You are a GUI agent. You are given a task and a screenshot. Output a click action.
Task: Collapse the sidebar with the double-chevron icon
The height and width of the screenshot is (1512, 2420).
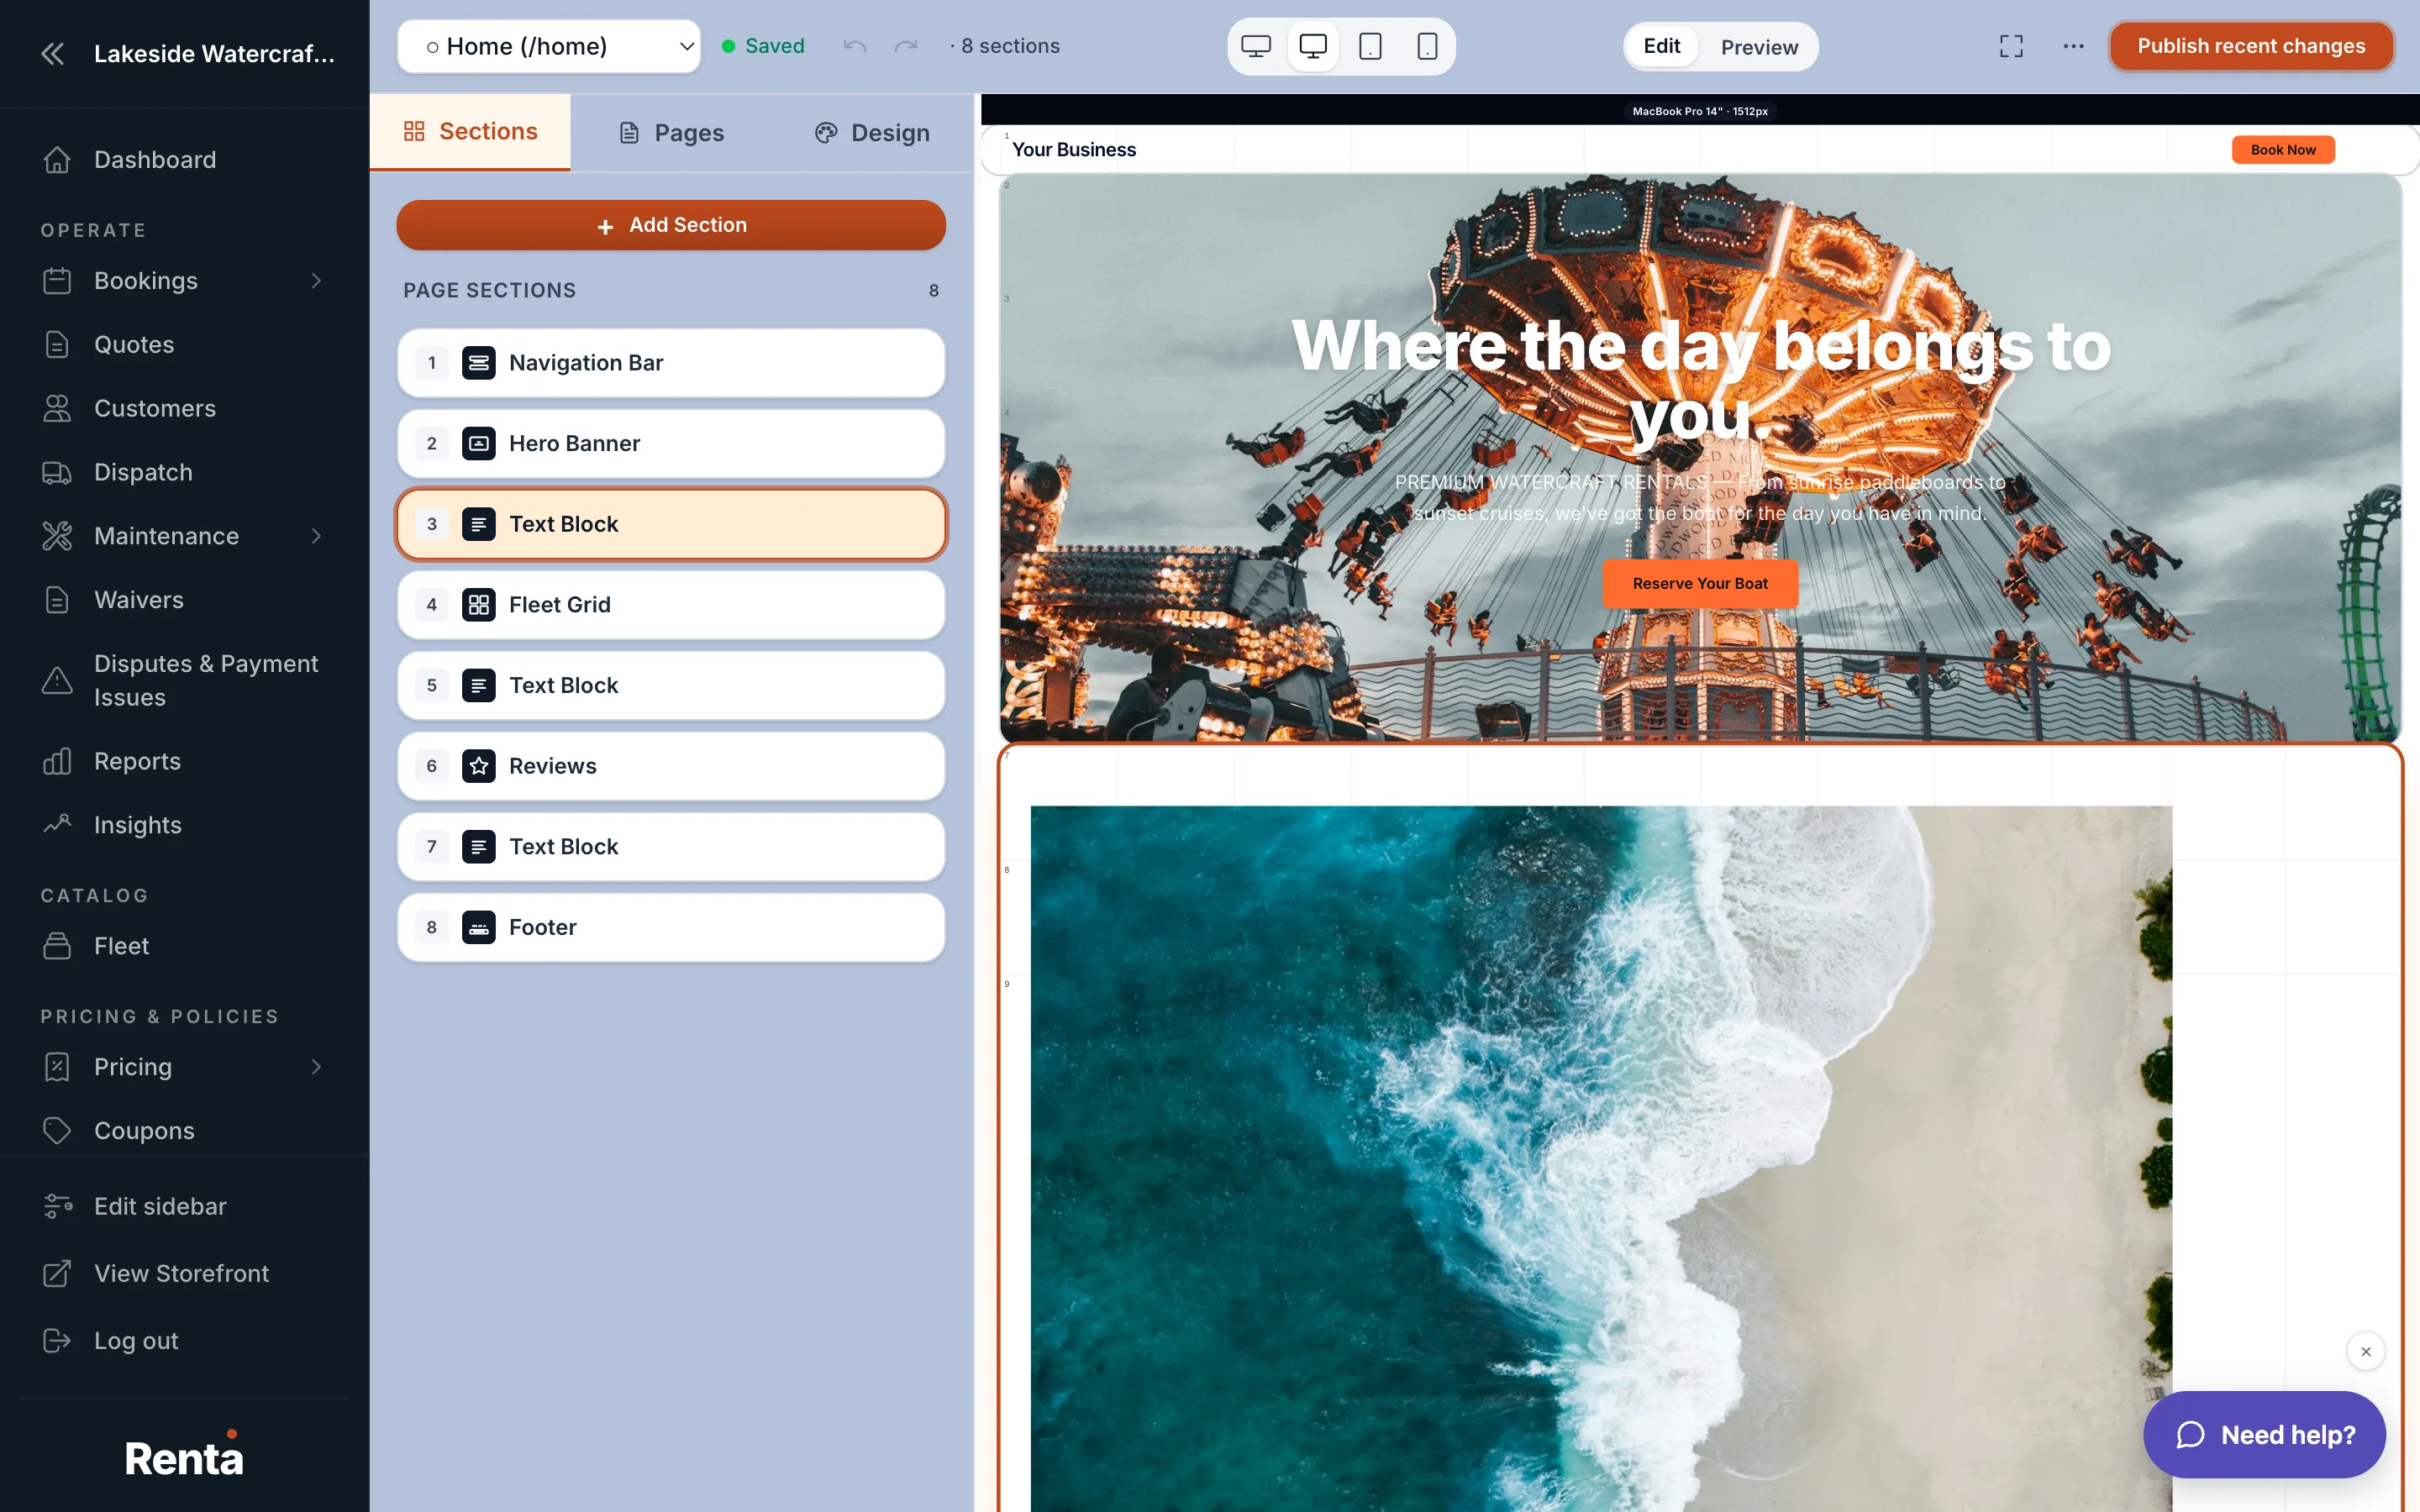click(53, 53)
